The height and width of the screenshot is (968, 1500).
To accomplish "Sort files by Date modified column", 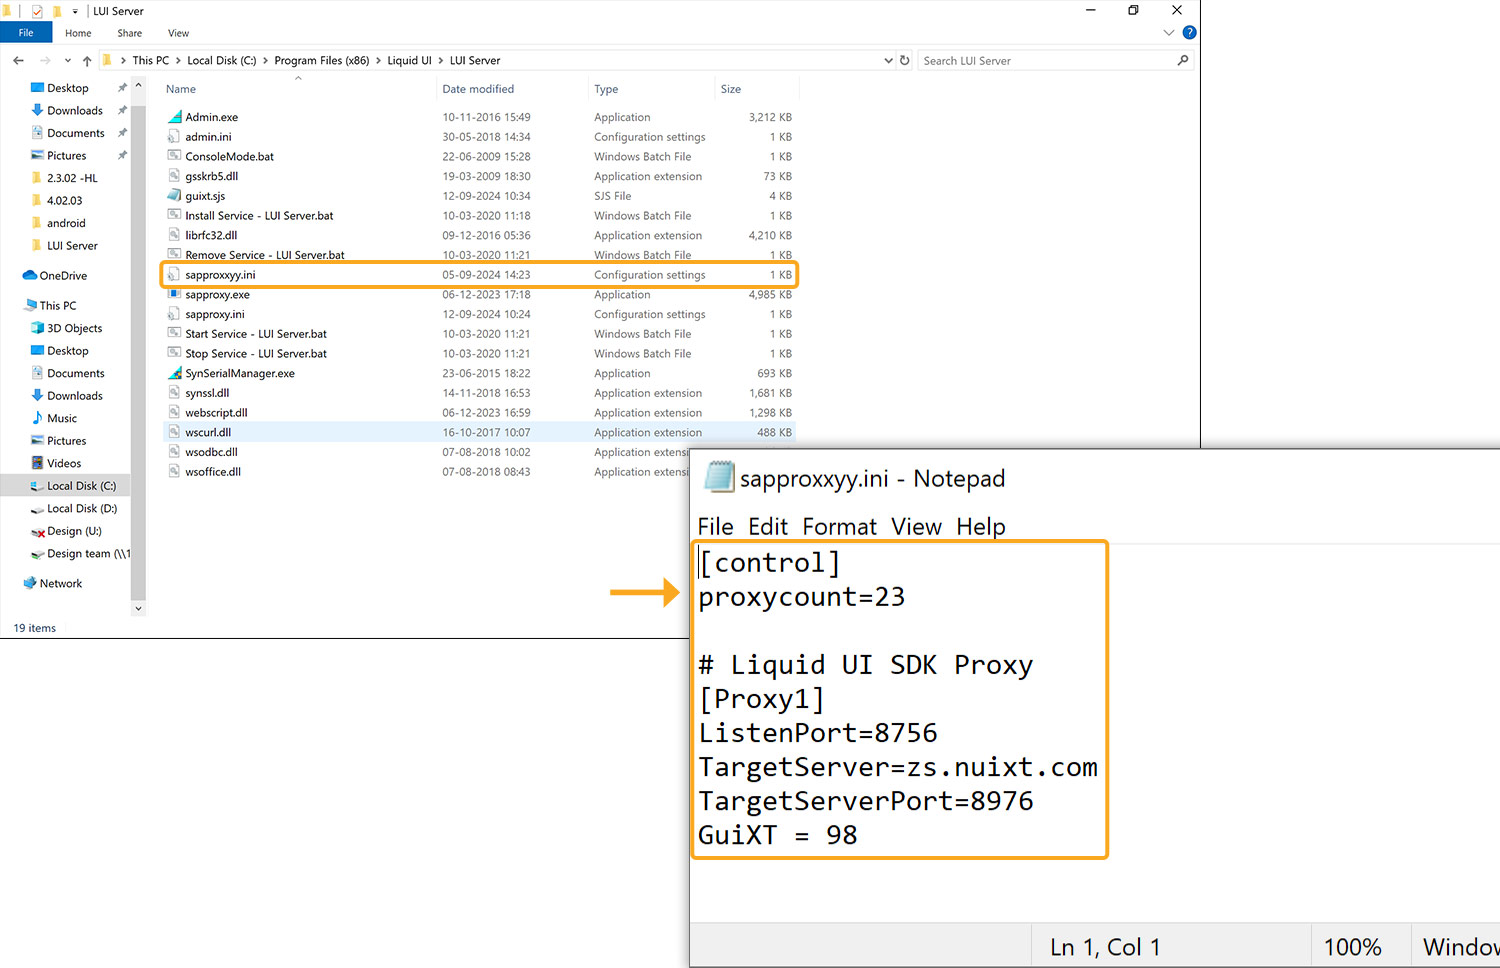I will point(478,89).
